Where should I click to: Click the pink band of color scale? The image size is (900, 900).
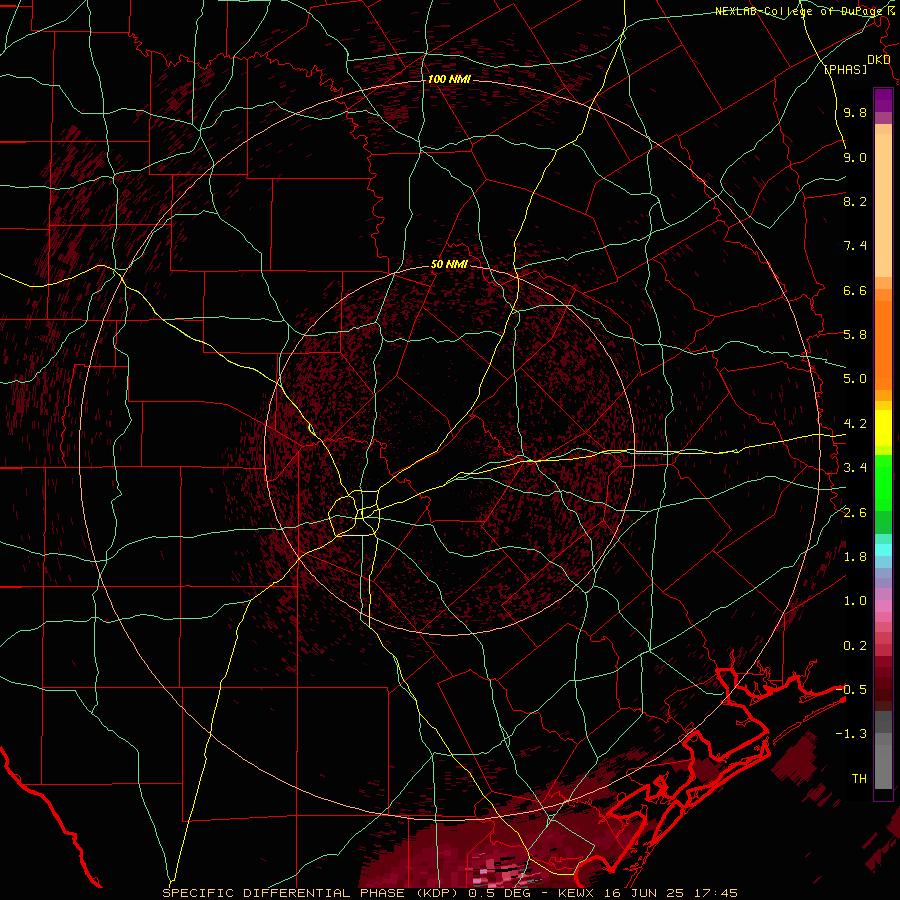(883, 606)
